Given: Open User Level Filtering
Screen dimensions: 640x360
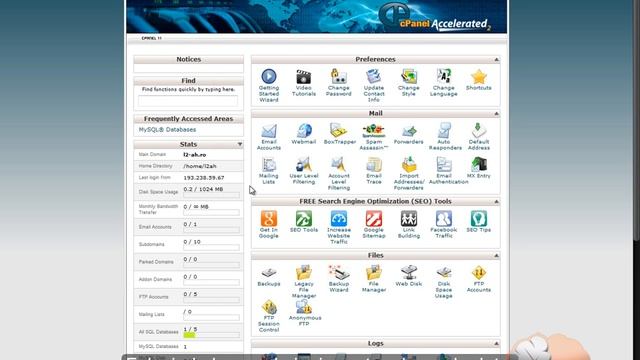Looking at the screenshot, I should click(304, 165).
